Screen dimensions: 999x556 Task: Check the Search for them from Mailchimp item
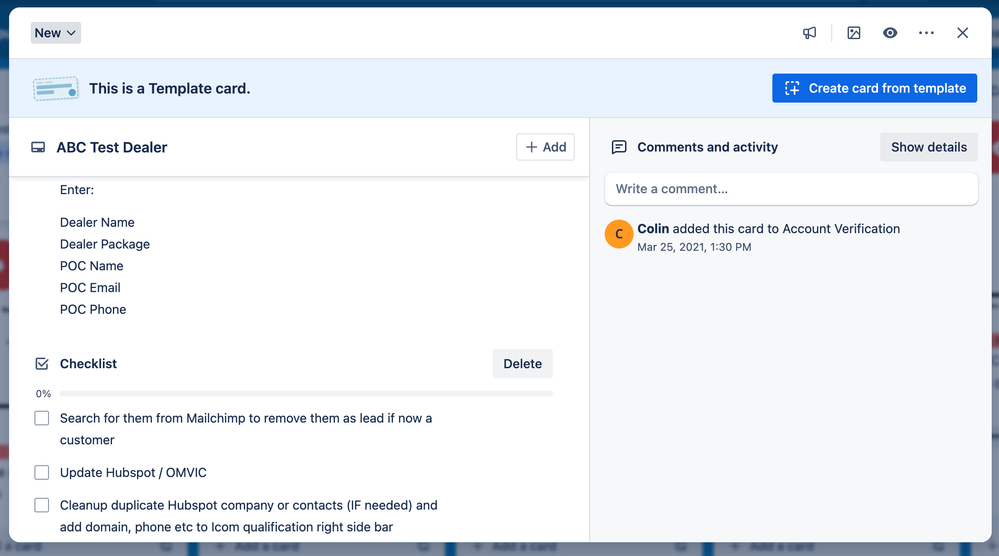41,418
